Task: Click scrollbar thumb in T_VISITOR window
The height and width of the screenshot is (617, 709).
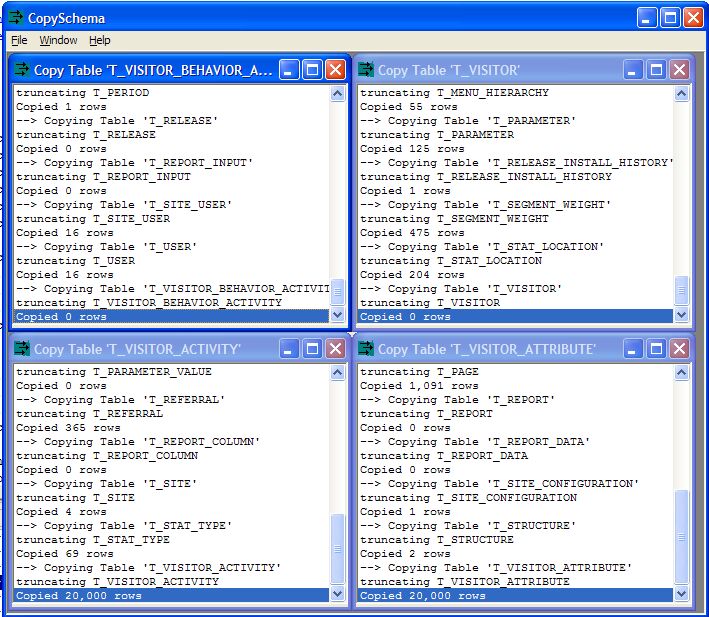Action: pyautogui.click(x=681, y=291)
